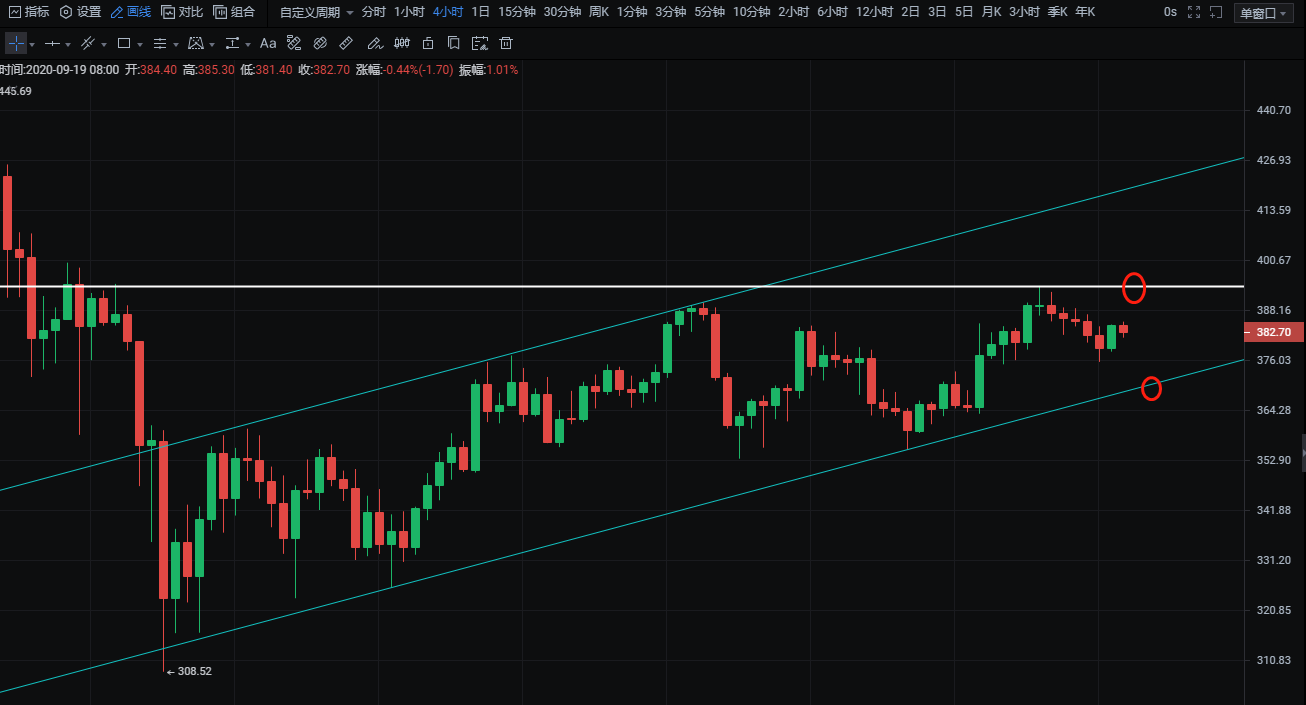The height and width of the screenshot is (705, 1306).
Task: Click the fullscreen expand icon
Action: tap(1192, 12)
